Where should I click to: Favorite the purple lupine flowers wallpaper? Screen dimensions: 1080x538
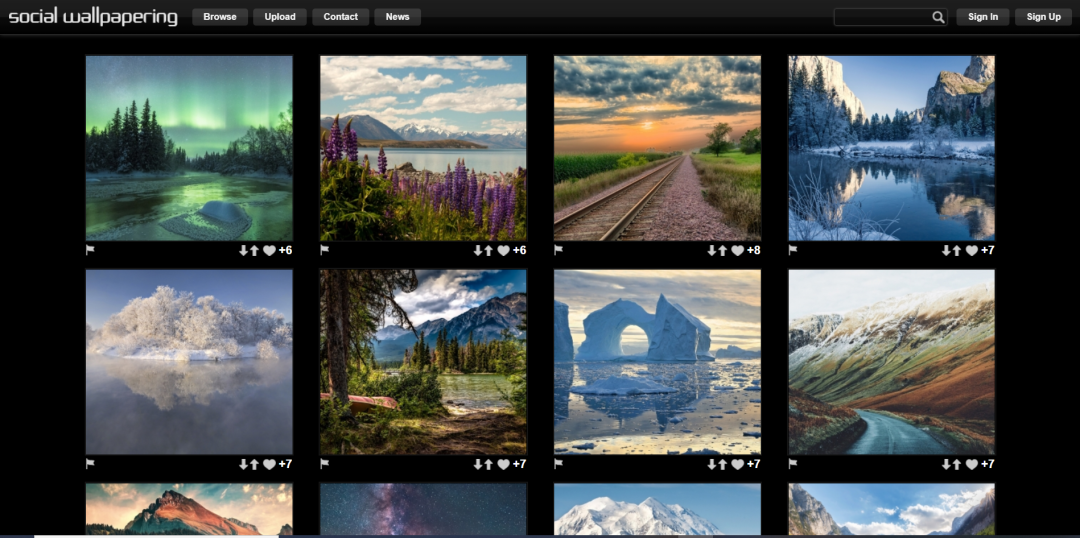point(503,251)
